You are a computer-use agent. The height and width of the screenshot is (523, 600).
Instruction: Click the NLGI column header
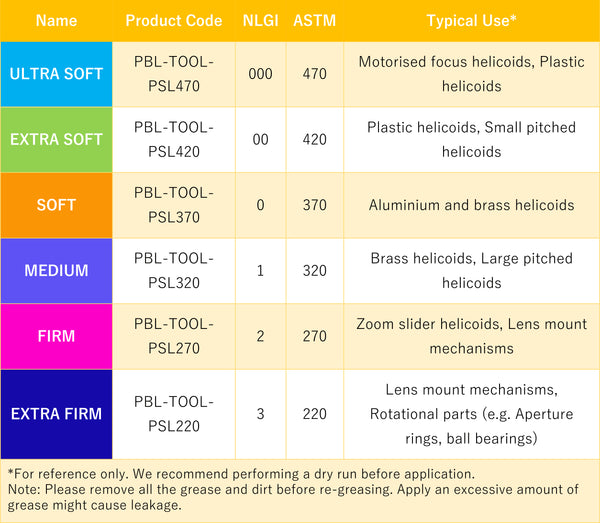260,21
